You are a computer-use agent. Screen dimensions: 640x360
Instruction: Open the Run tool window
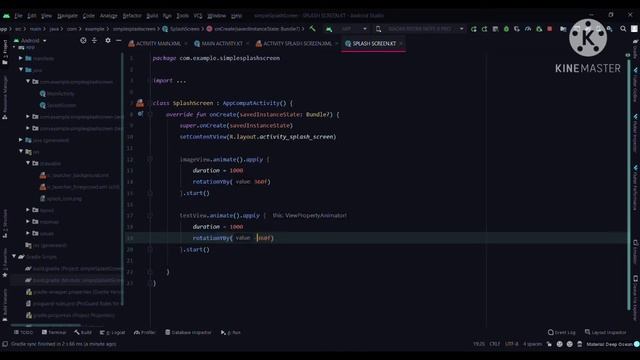(x=231, y=332)
